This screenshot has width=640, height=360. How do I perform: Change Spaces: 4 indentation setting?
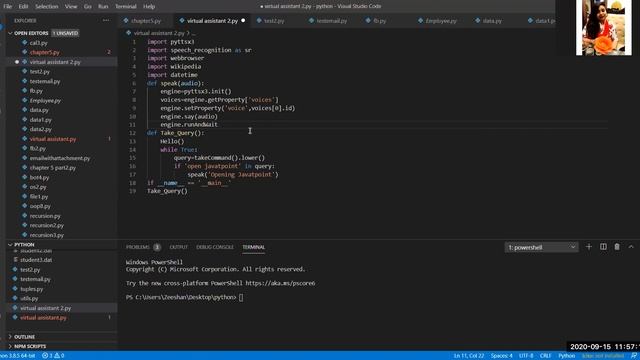[x=501, y=356]
